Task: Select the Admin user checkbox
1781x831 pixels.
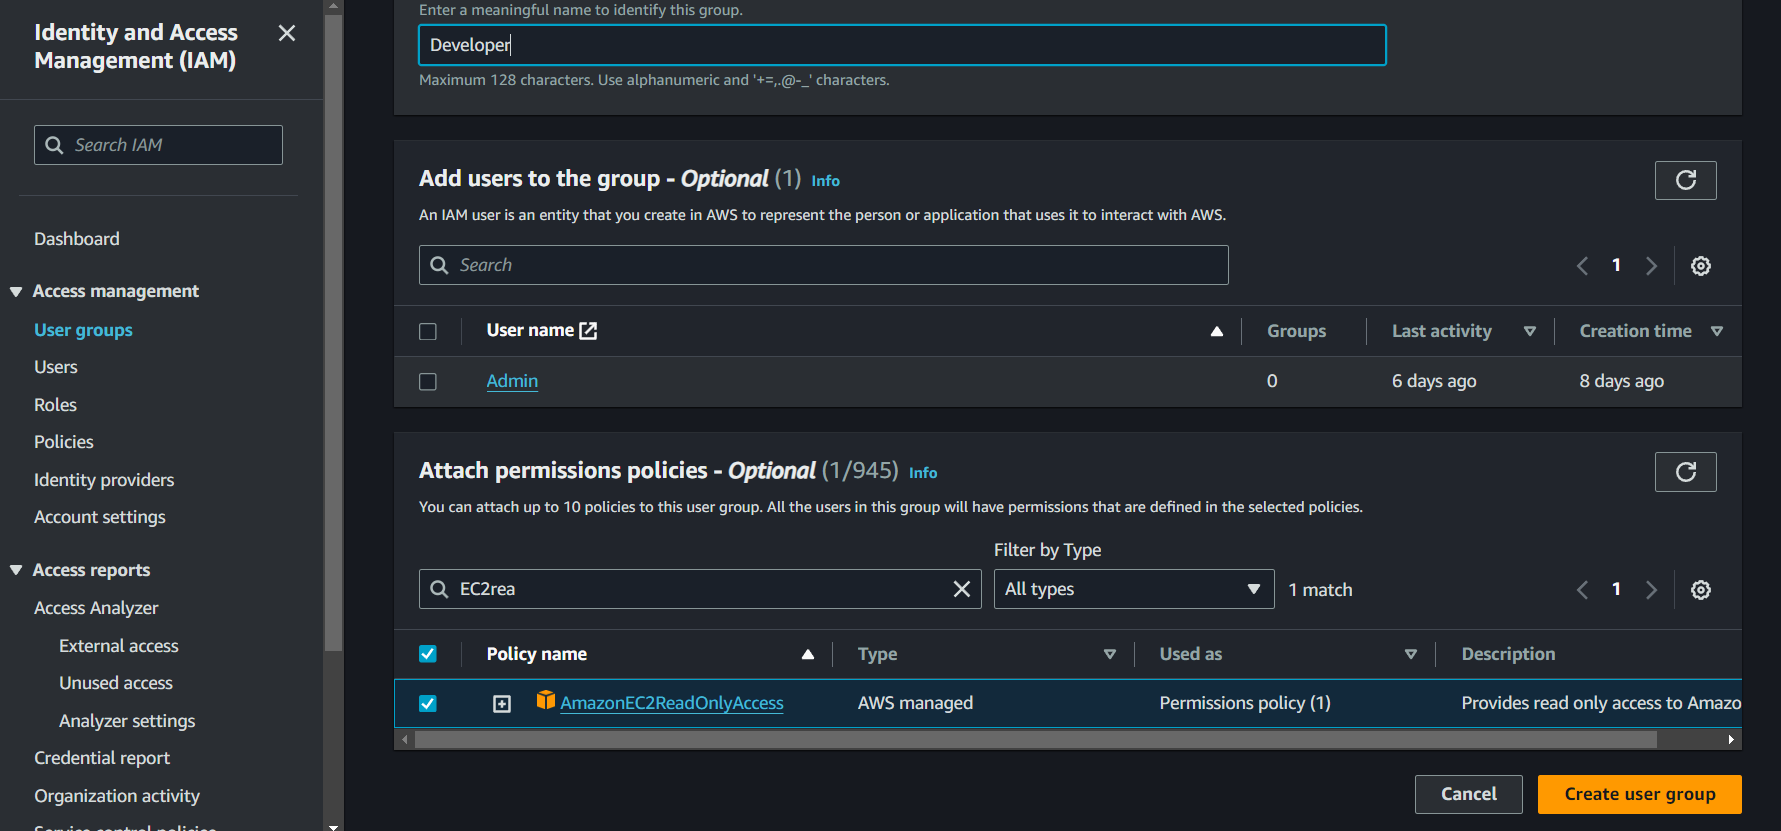Action: click(x=428, y=382)
